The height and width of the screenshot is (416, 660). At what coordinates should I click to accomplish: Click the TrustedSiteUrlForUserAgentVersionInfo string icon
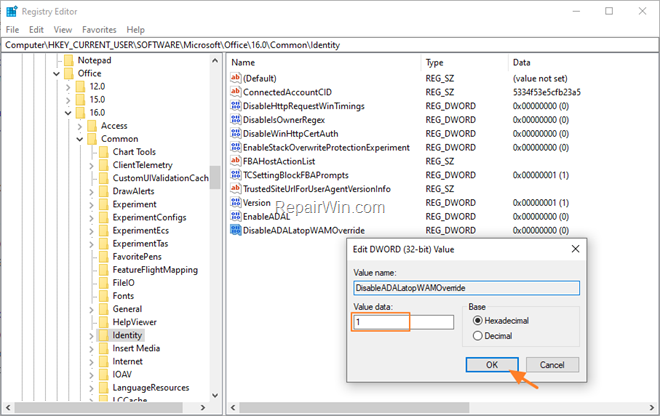(x=235, y=189)
